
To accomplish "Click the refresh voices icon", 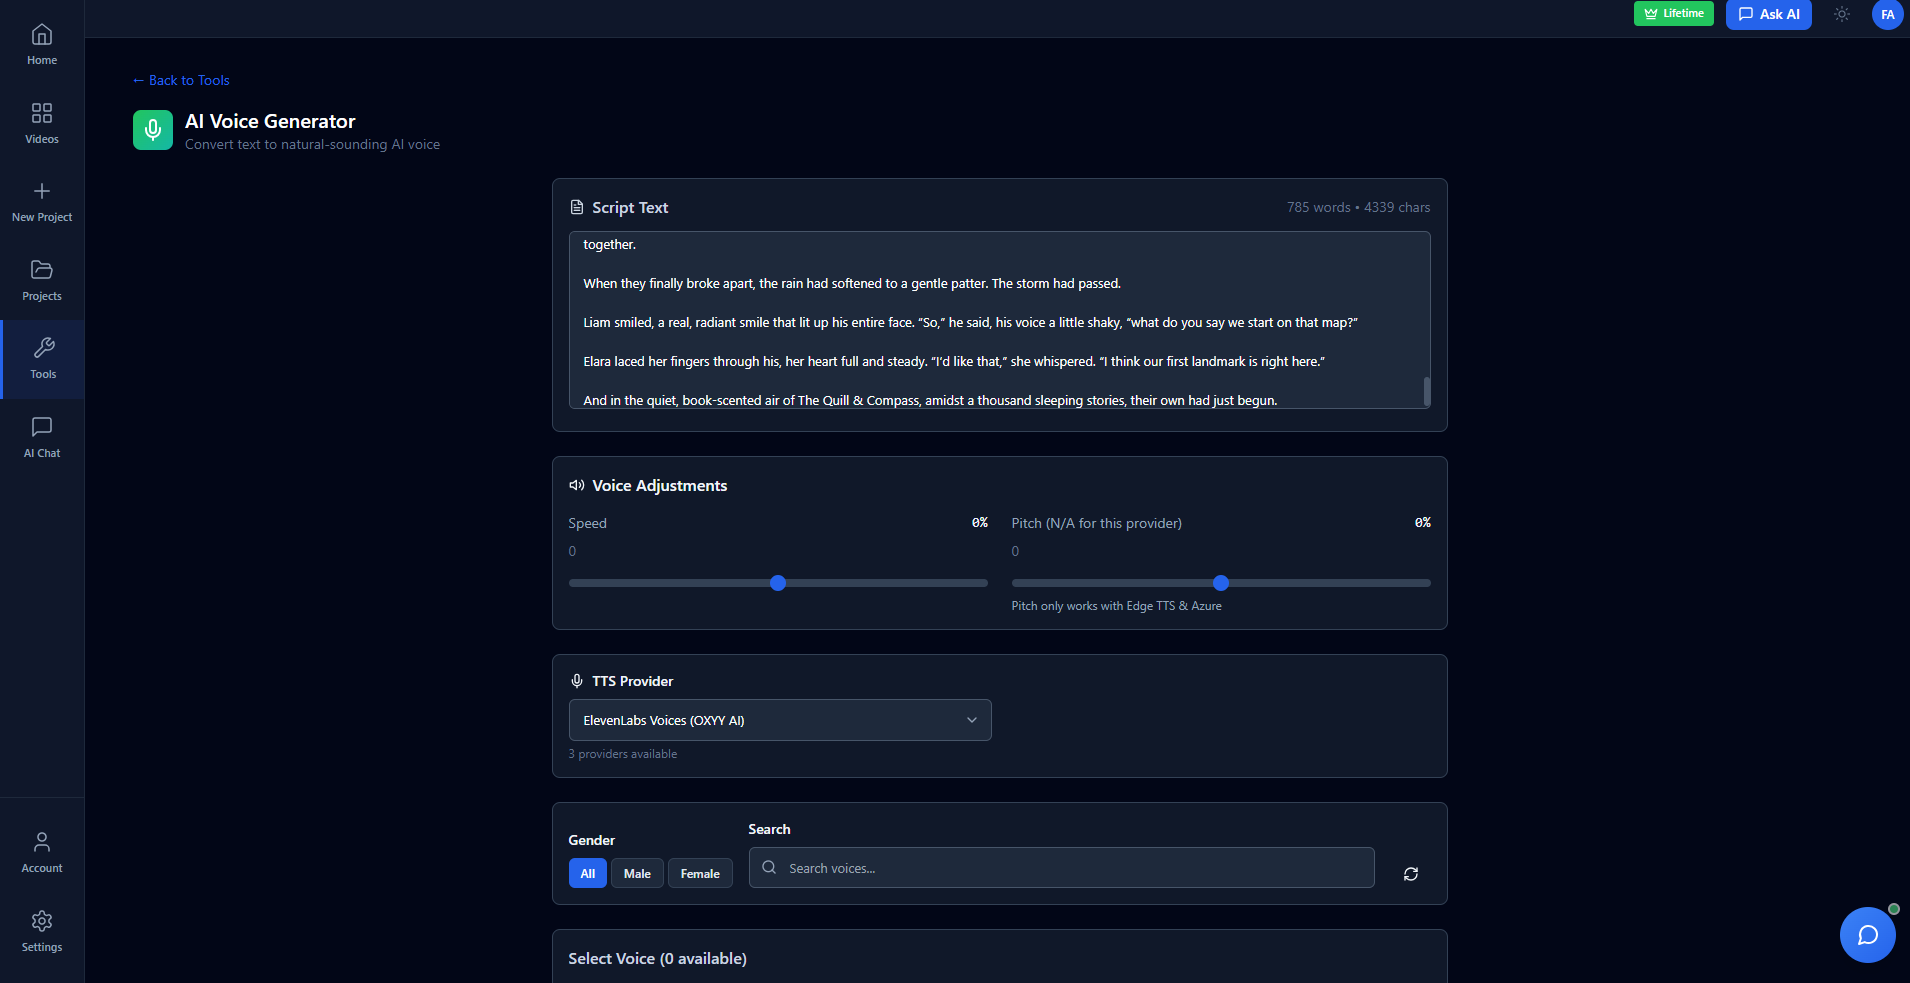I will [1410, 874].
